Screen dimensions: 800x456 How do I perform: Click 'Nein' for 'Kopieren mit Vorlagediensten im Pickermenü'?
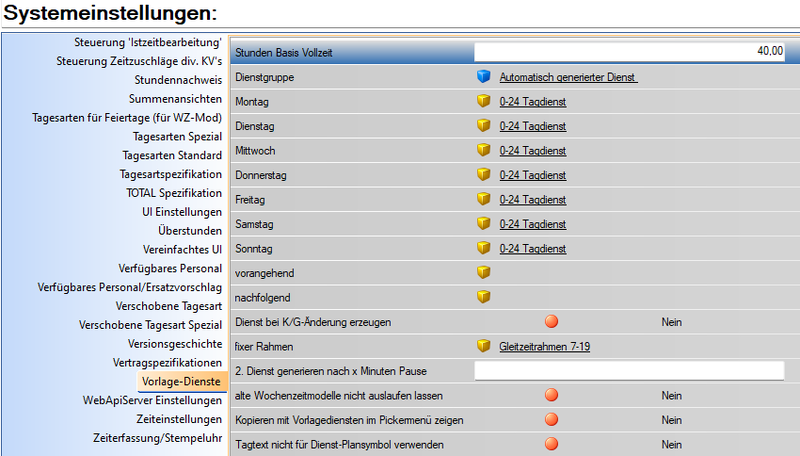coord(671,420)
